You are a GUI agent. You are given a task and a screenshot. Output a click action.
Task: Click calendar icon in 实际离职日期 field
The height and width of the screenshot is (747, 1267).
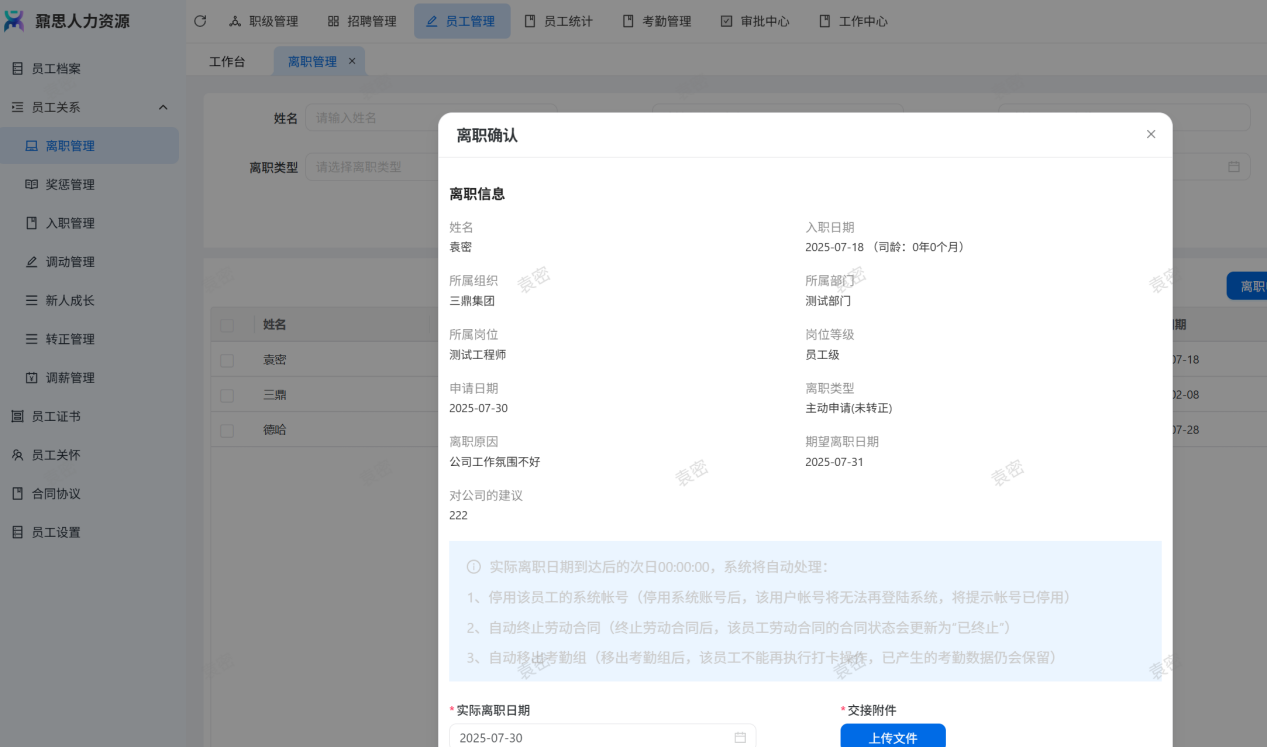click(x=740, y=738)
